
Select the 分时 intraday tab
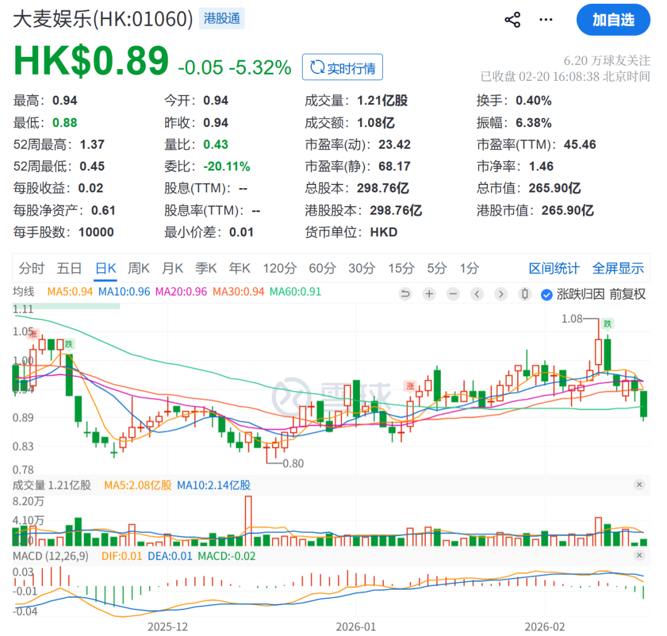[x=31, y=268]
